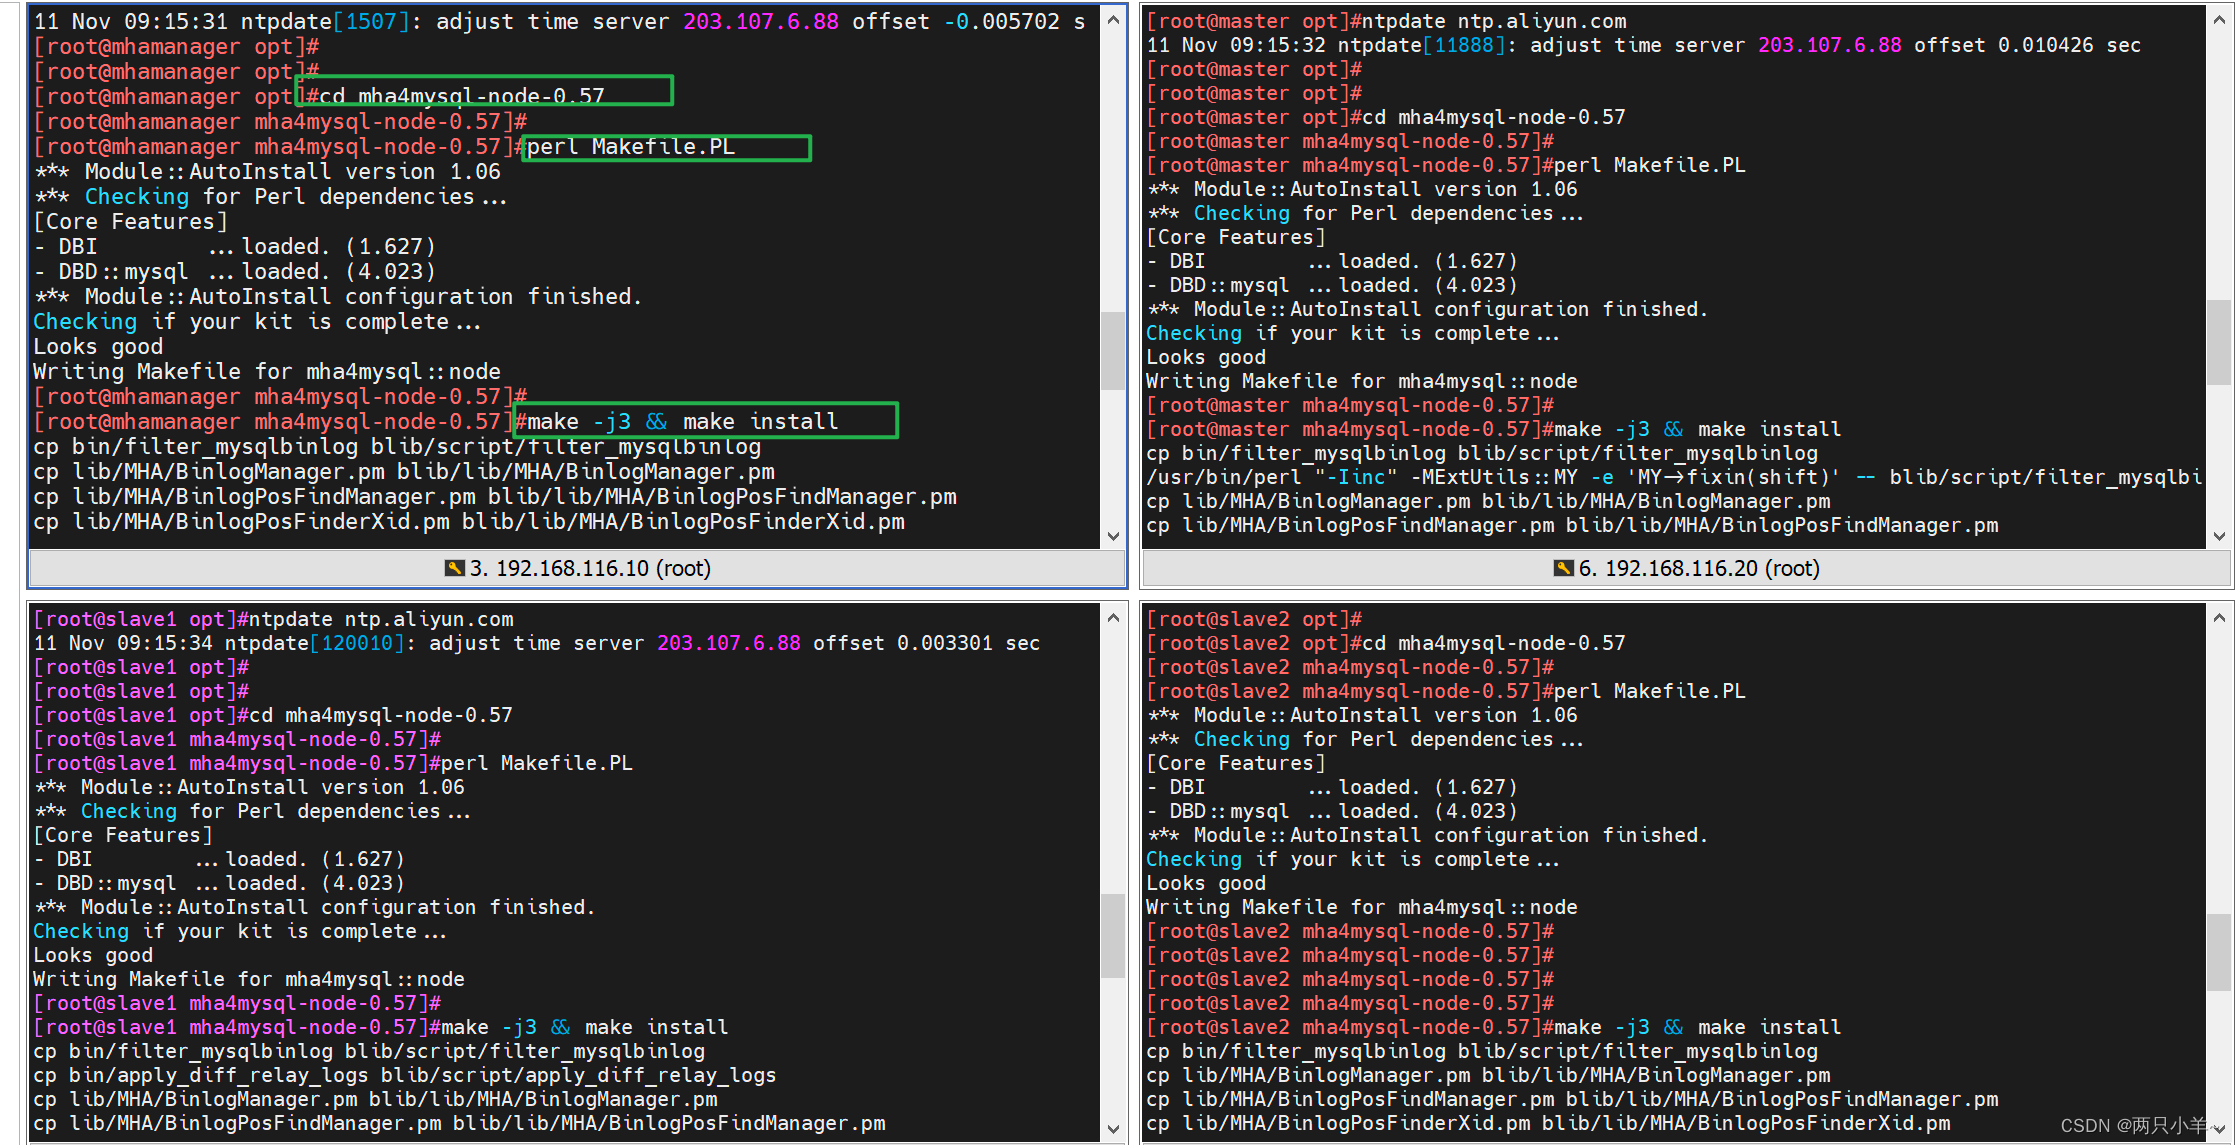Click 'Writing Makefile for mha4mysql::node' in slave2 pane

click(1362, 907)
